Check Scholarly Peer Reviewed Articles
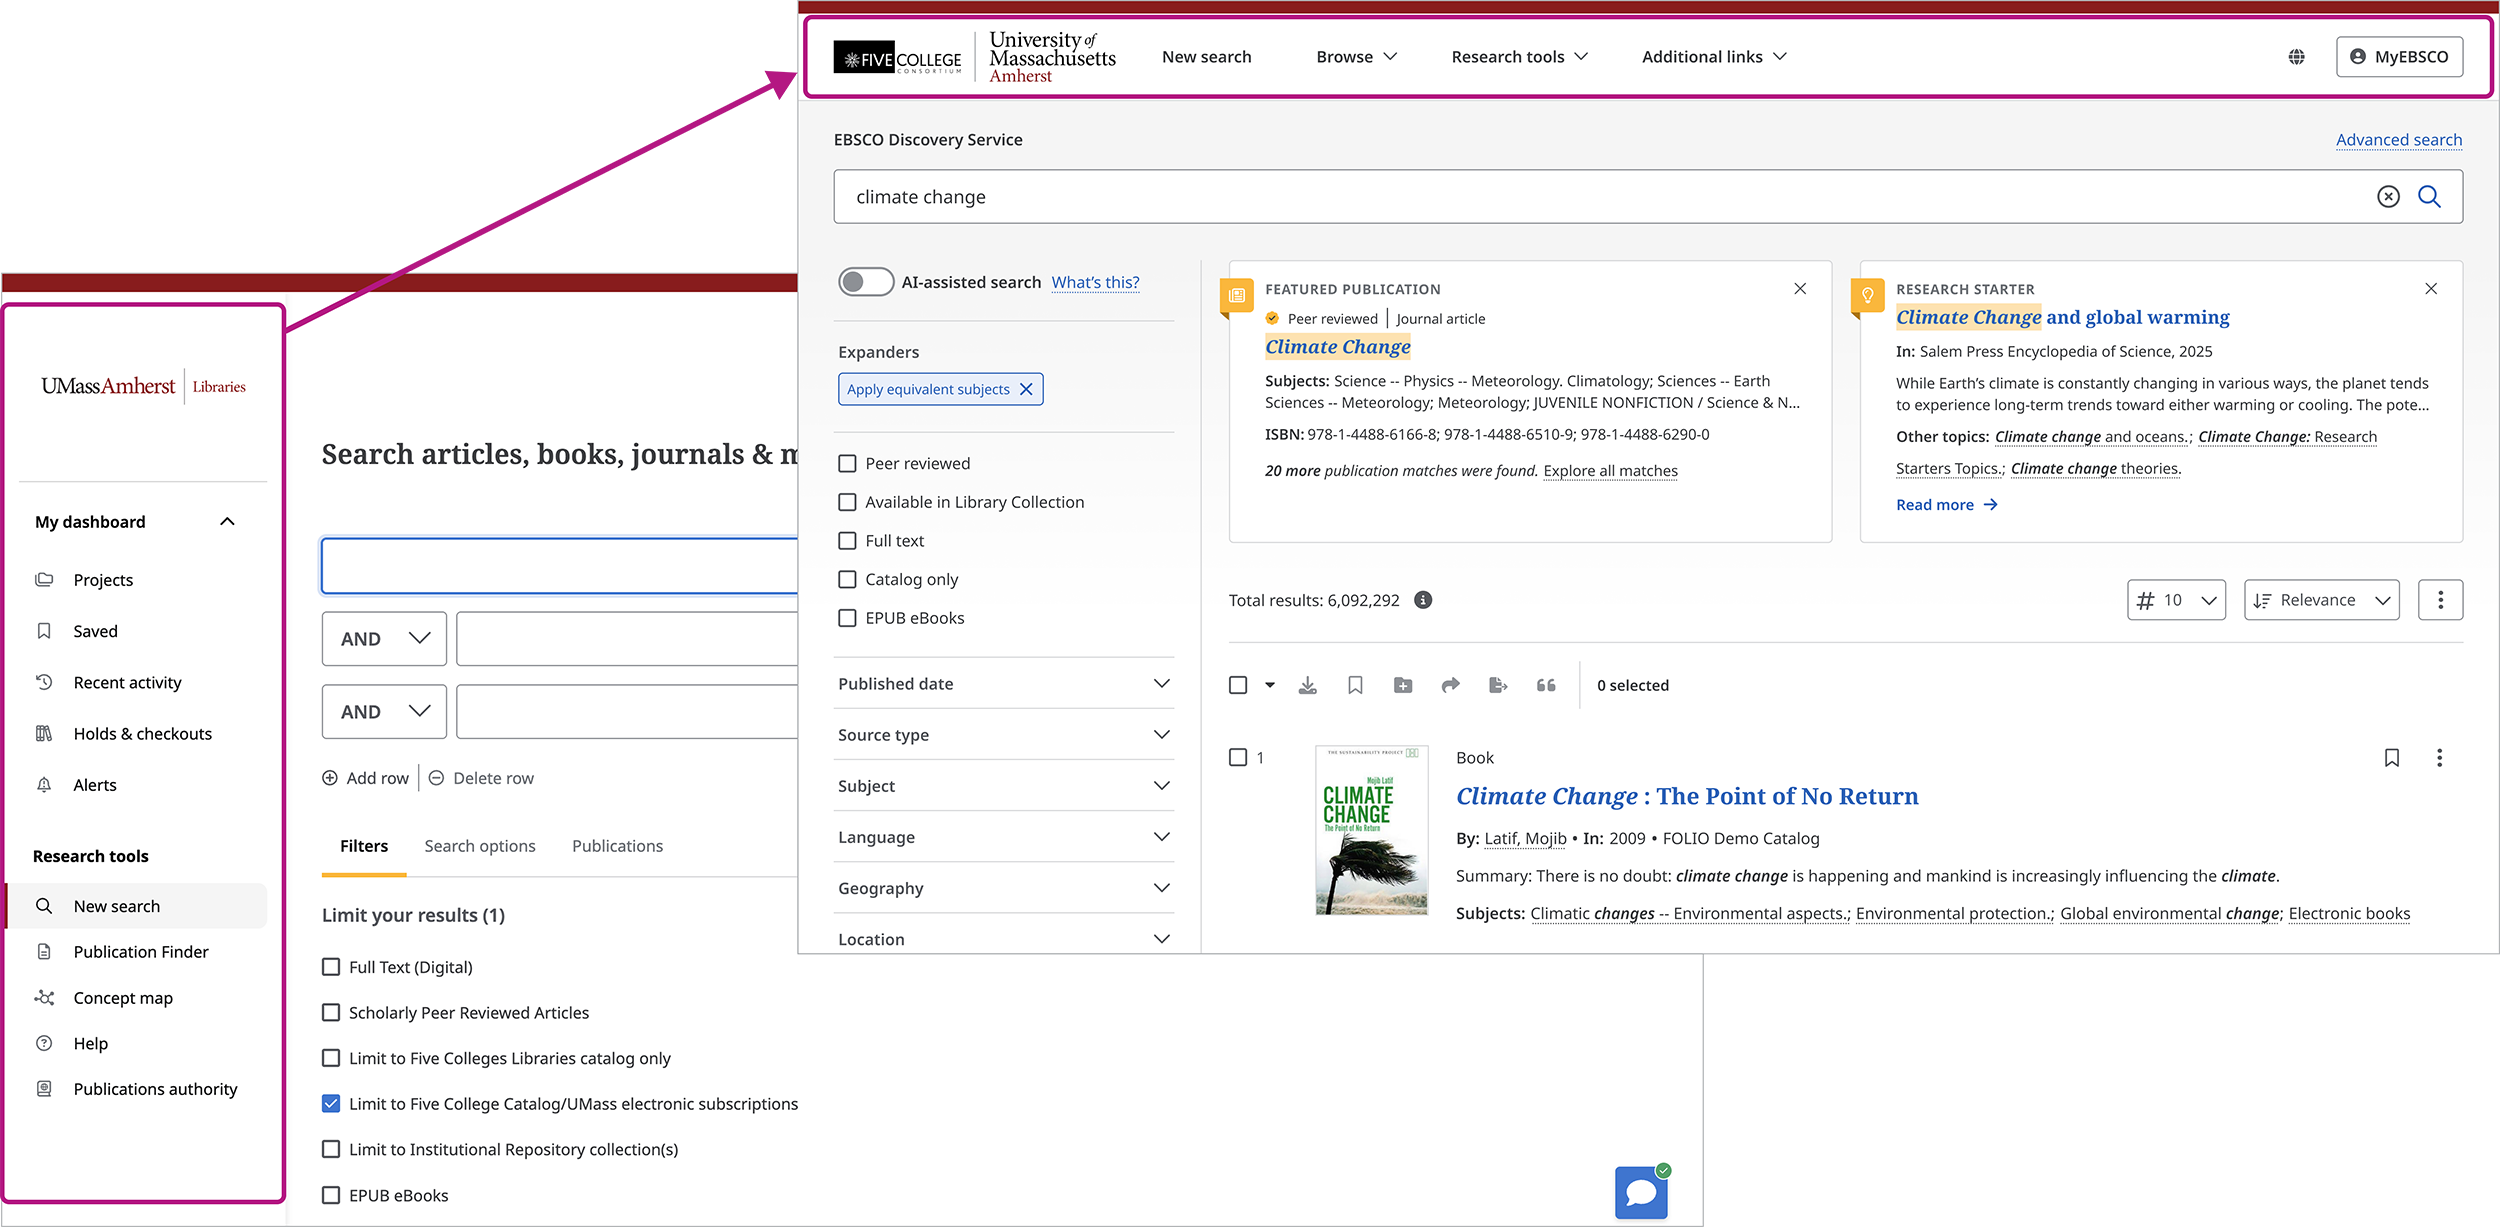This screenshot has width=2500, height=1227. click(x=331, y=1013)
